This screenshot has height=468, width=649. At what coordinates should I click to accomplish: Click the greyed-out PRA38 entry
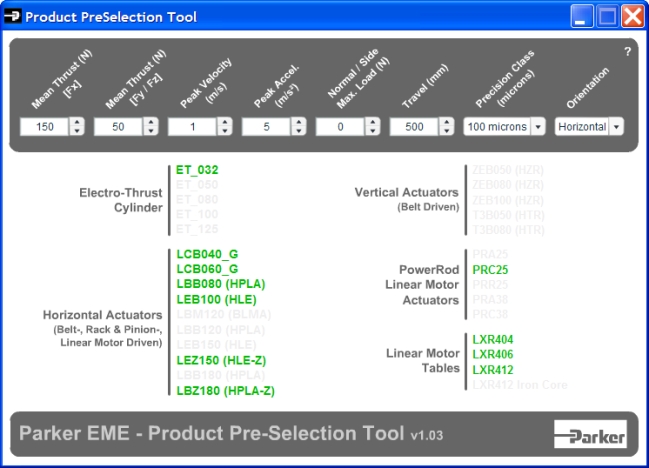pos(490,300)
